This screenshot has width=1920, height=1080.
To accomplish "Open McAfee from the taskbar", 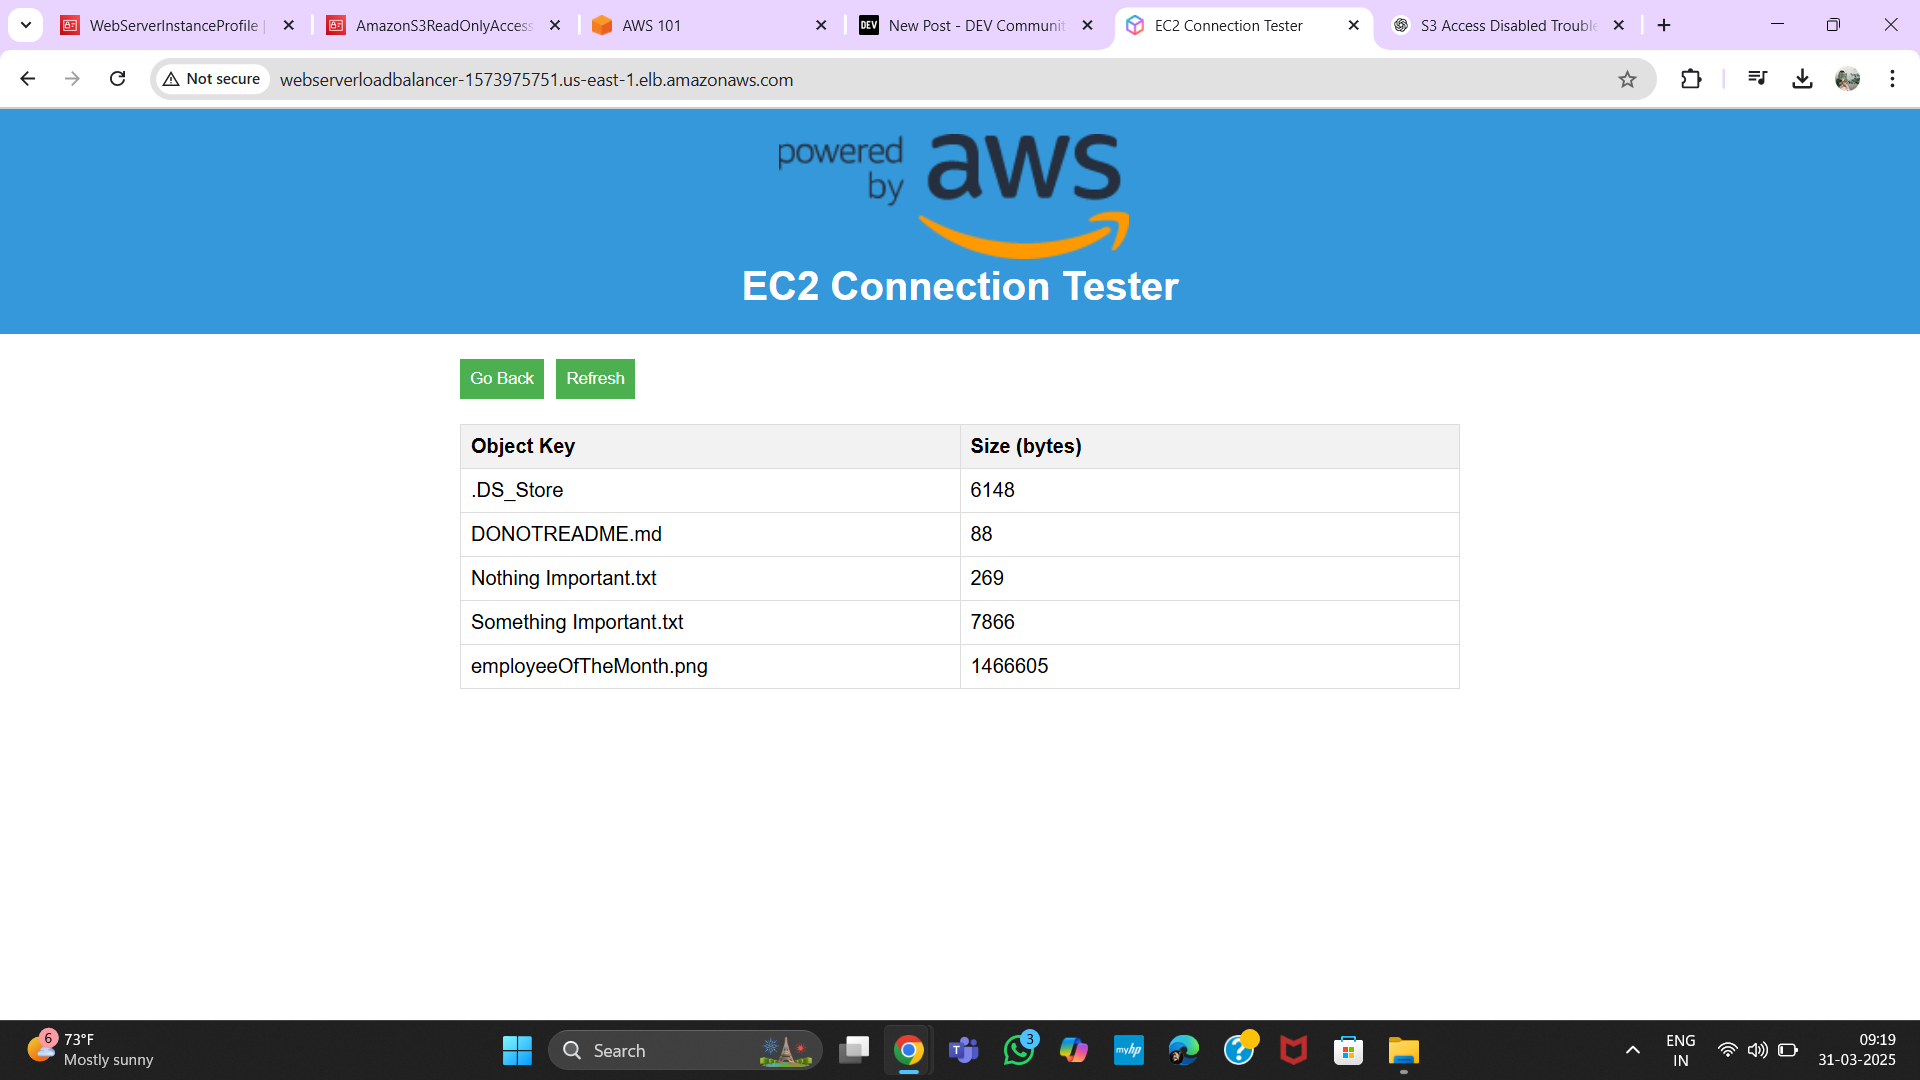I will click(x=1294, y=1050).
